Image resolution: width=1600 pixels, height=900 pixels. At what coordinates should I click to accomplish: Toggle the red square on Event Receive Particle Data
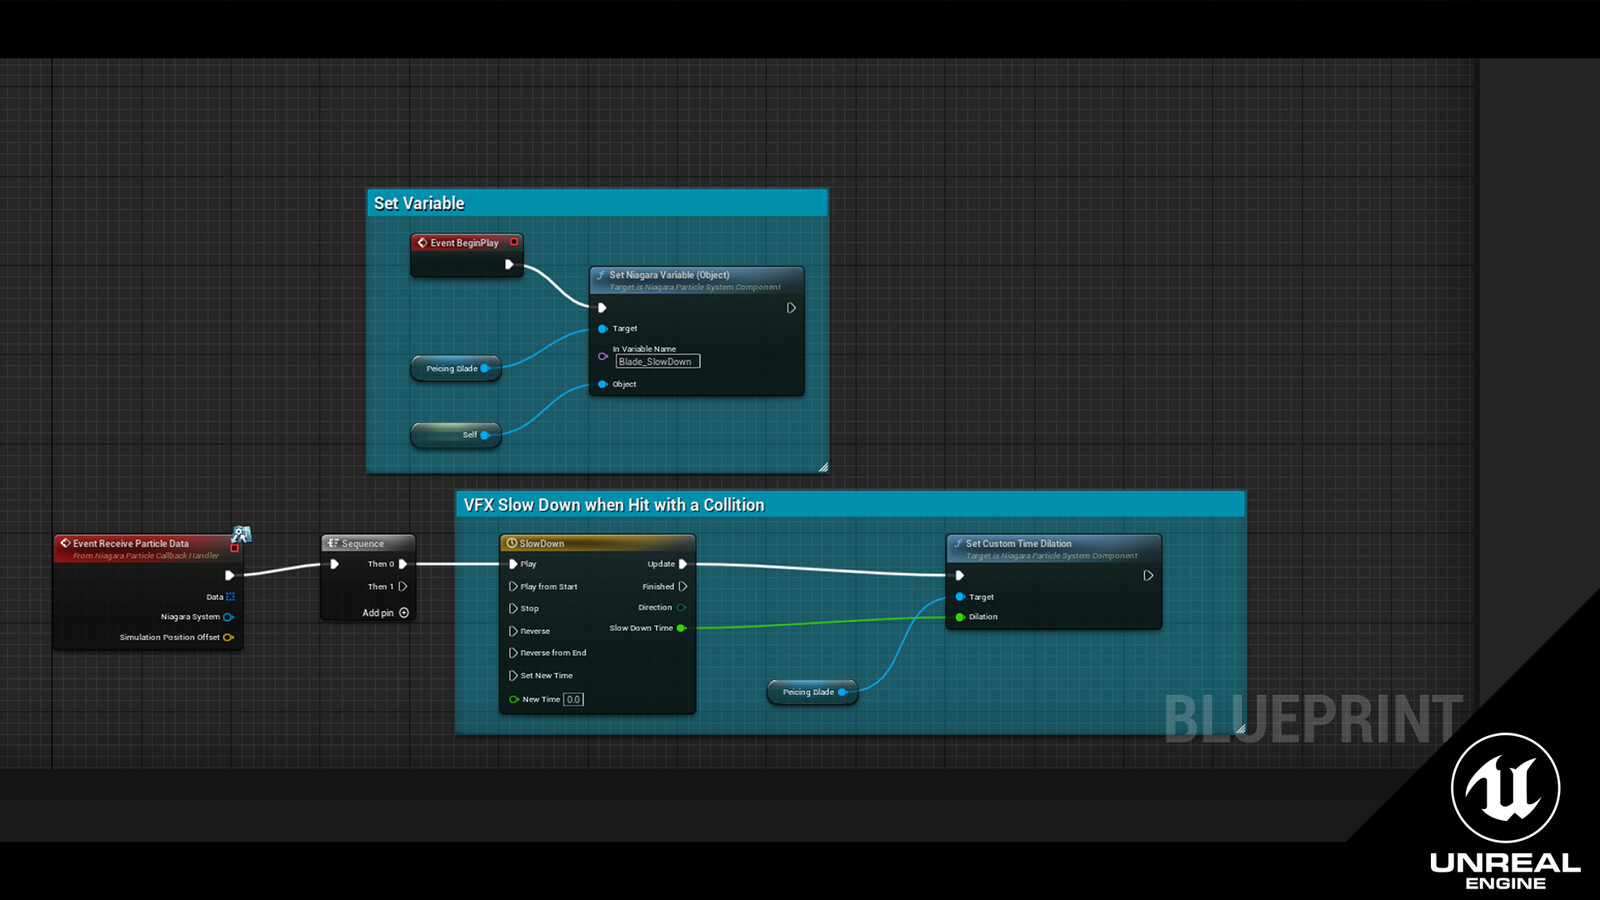(236, 547)
